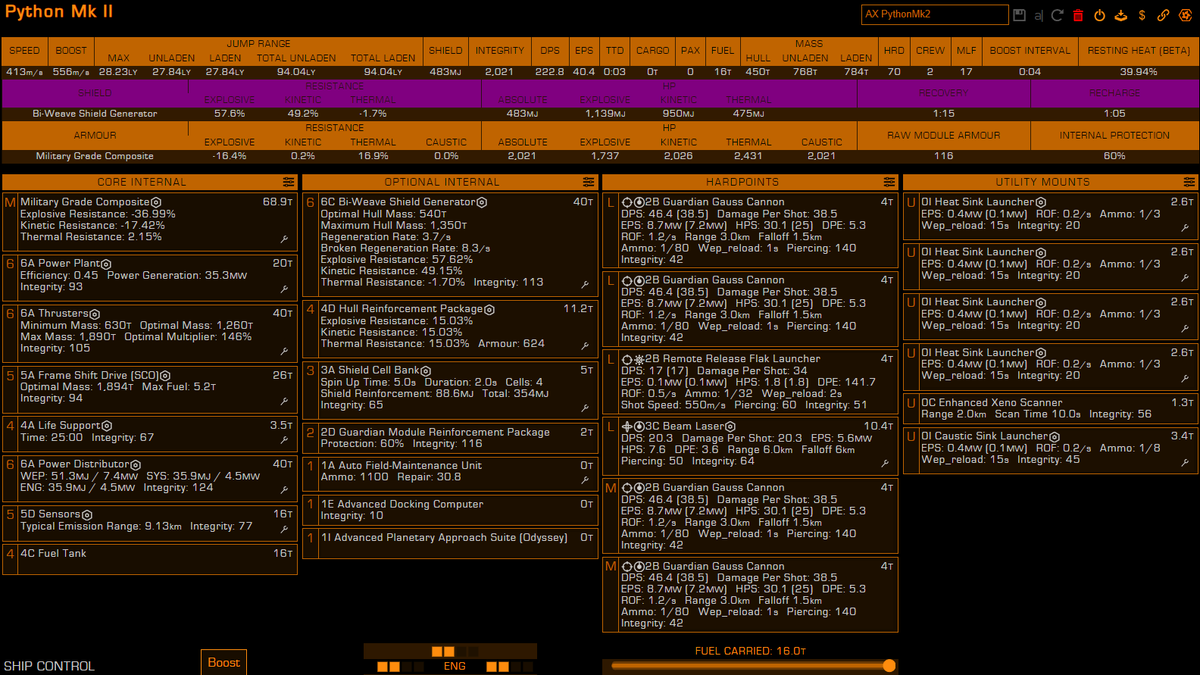Open the 1E Advanced Docking Computer slot

click(x=450, y=510)
